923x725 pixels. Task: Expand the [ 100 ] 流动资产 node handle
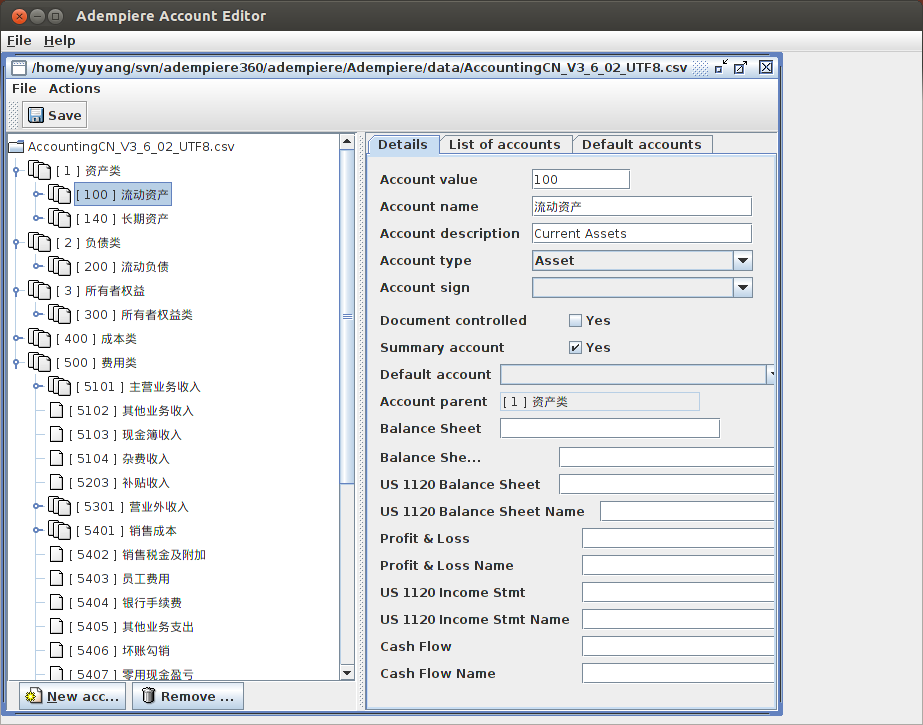[36, 194]
